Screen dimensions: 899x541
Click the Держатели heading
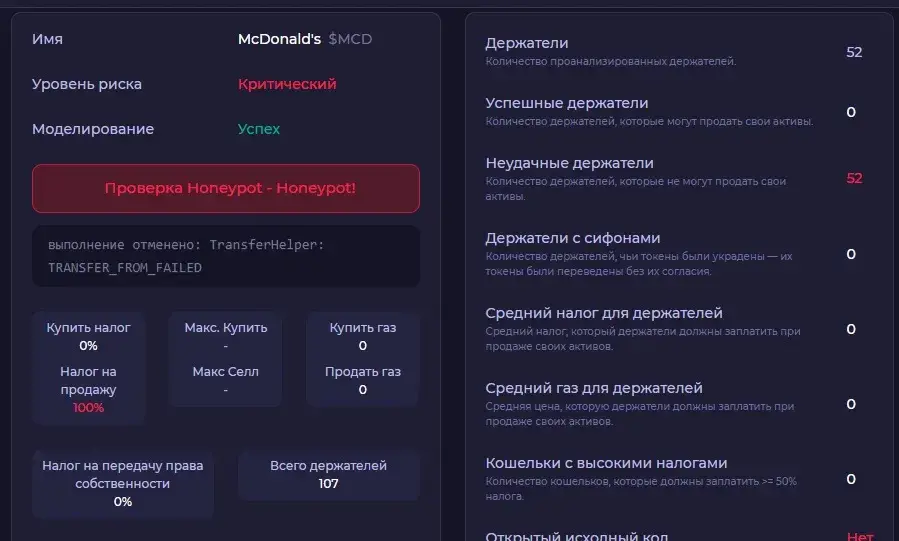tap(527, 43)
